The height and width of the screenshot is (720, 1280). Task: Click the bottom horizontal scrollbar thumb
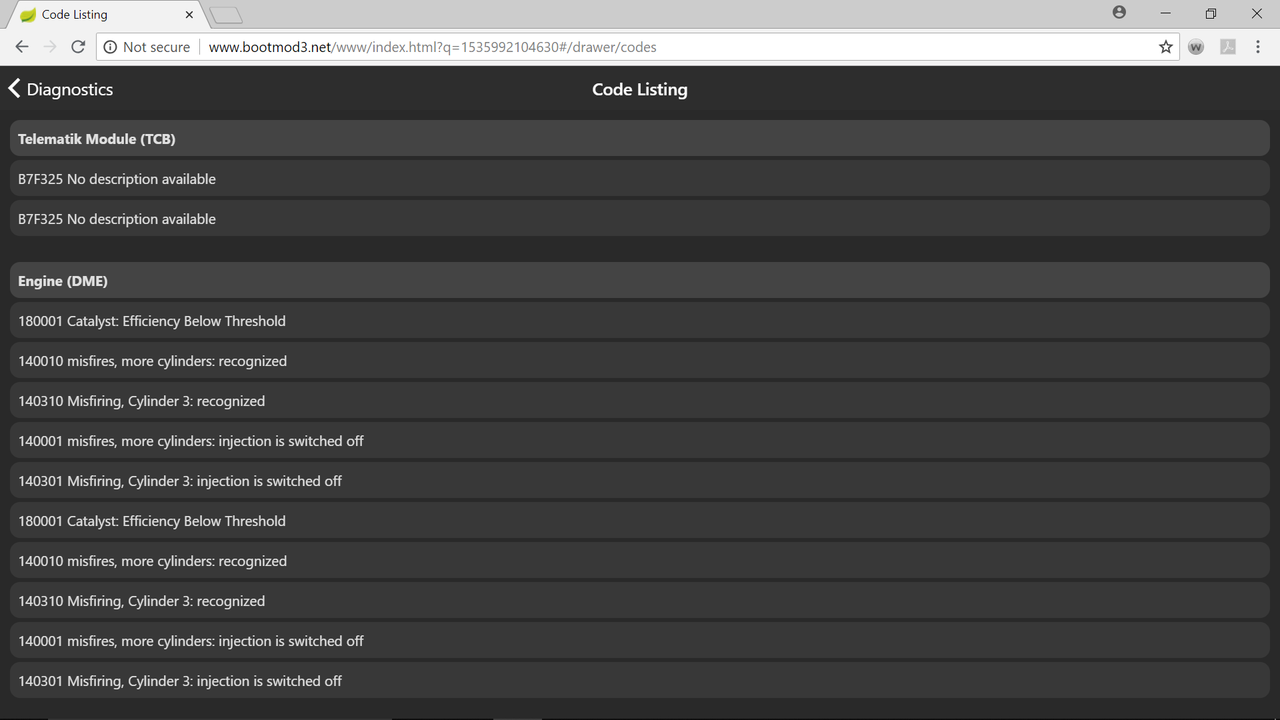[x=517, y=717]
